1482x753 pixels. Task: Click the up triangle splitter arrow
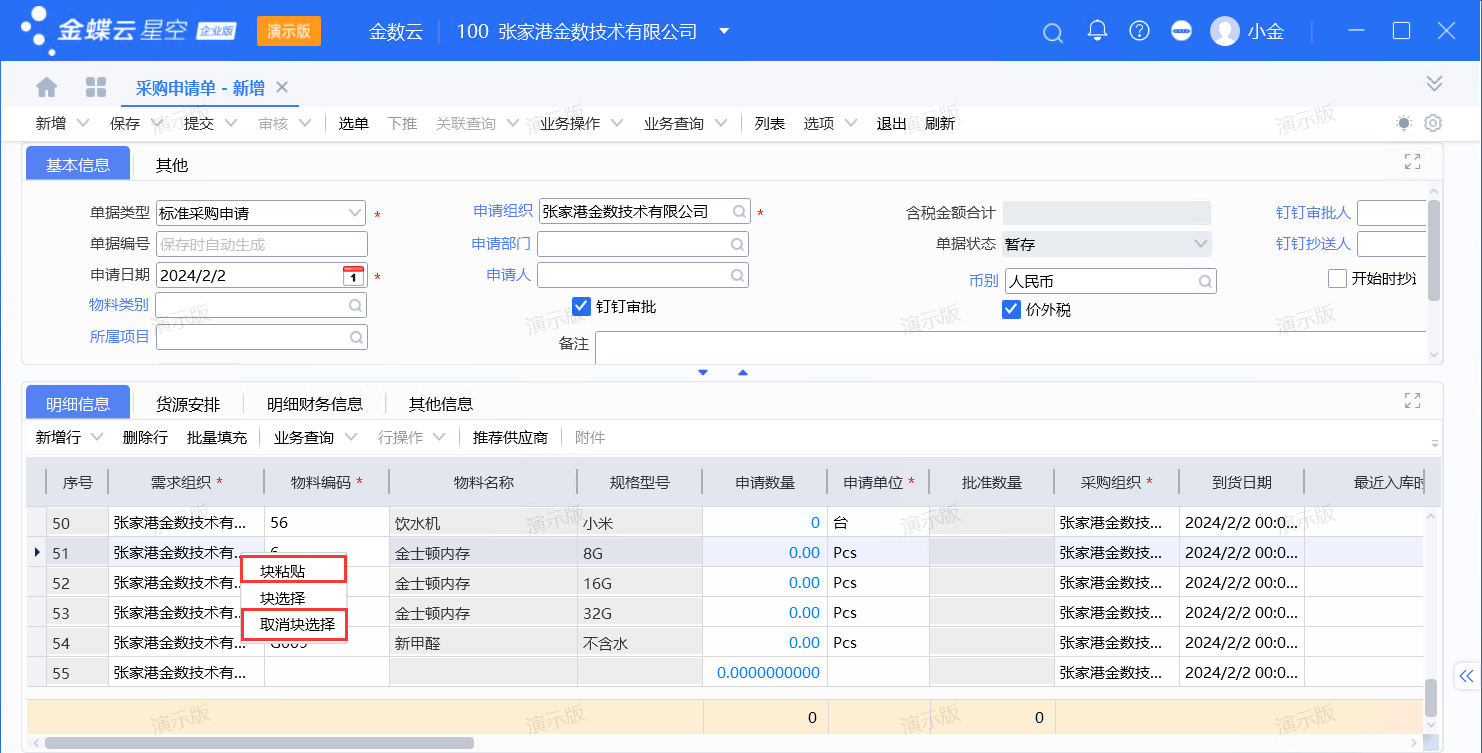click(x=743, y=372)
